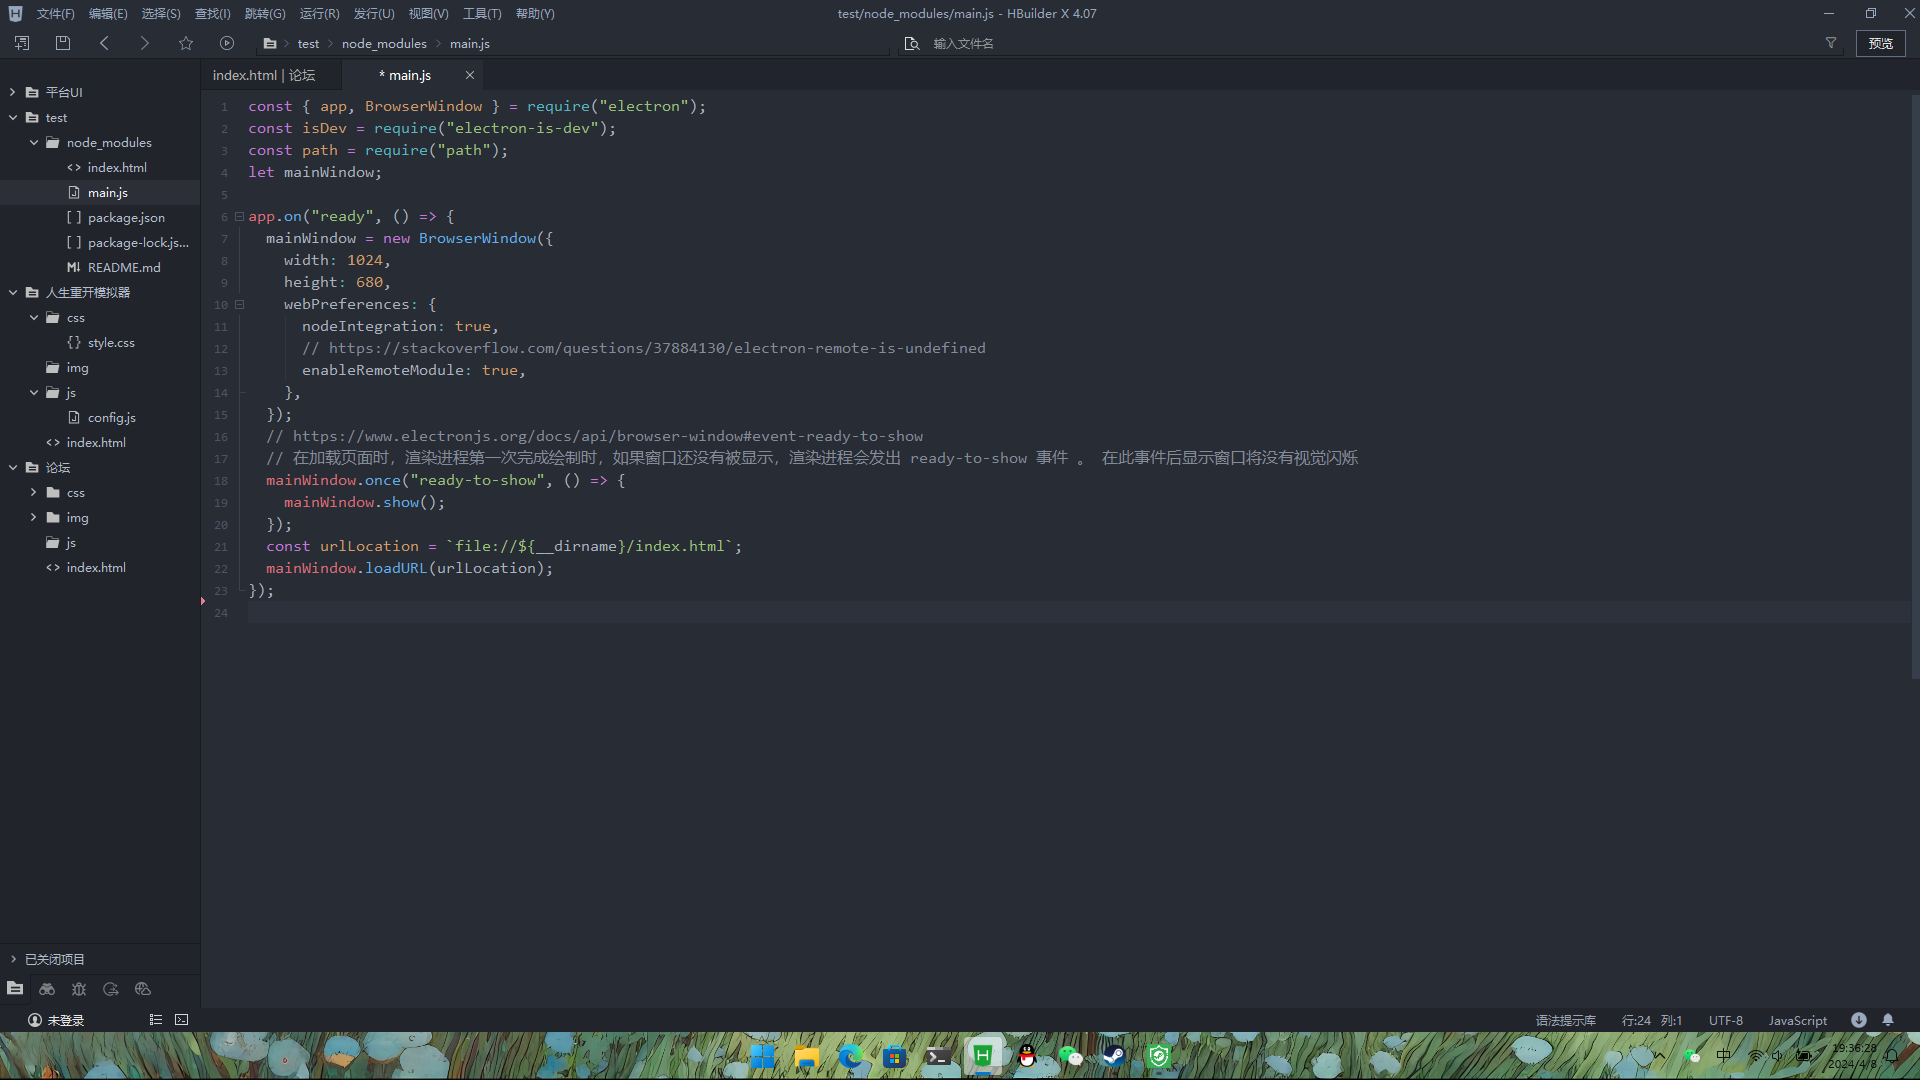Go back with the left arrow
The image size is (1920, 1080).
coord(105,43)
